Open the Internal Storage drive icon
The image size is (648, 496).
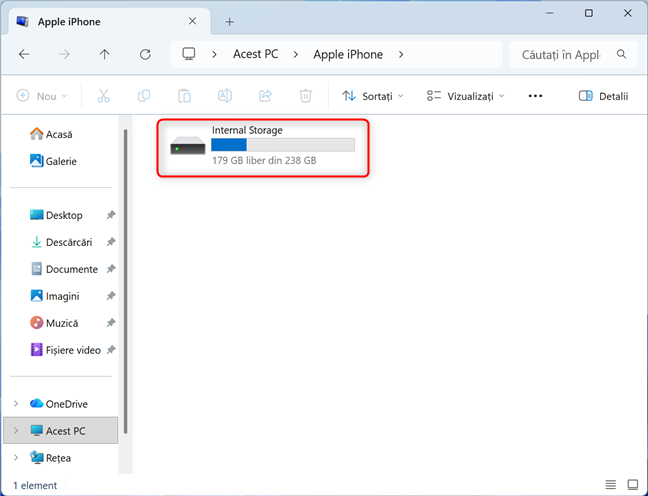click(x=188, y=145)
